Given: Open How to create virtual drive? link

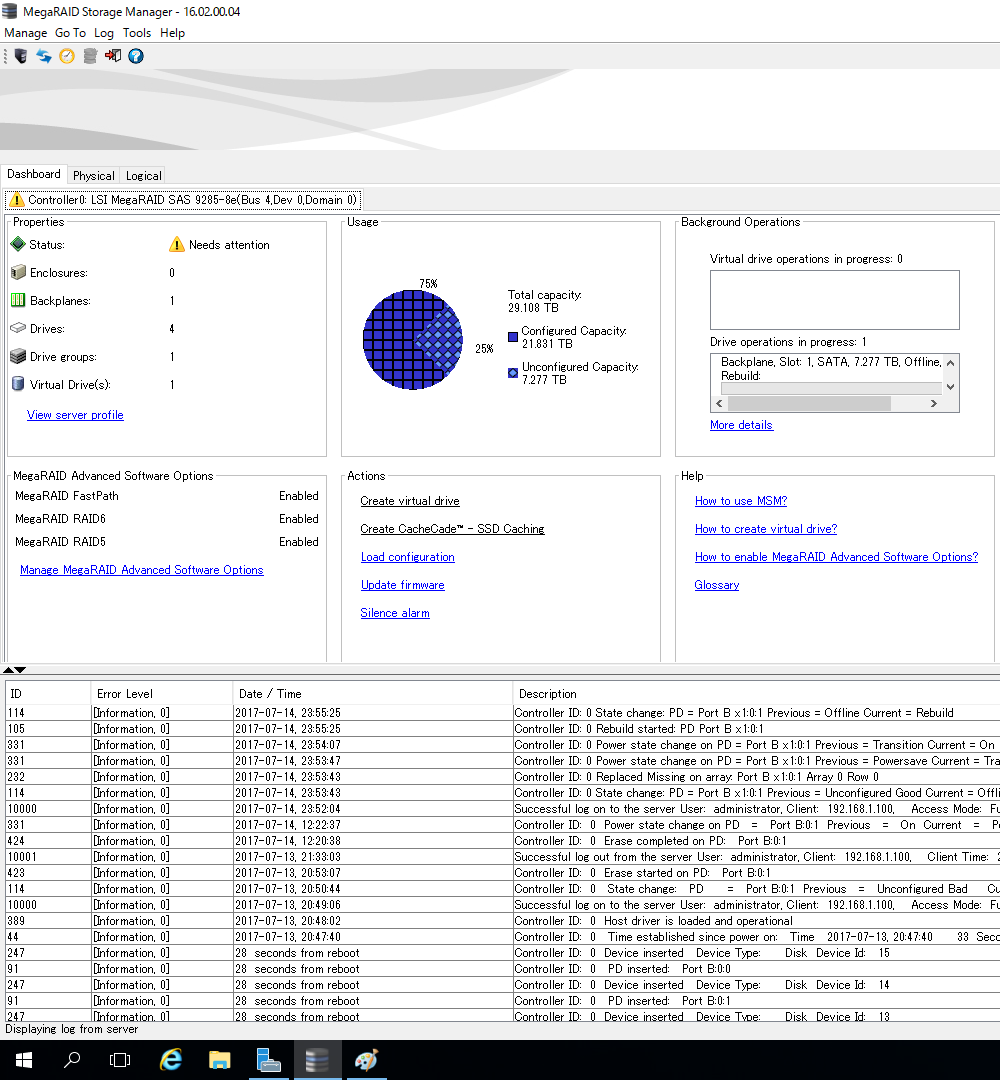Looking at the screenshot, I should [x=766, y=529].
